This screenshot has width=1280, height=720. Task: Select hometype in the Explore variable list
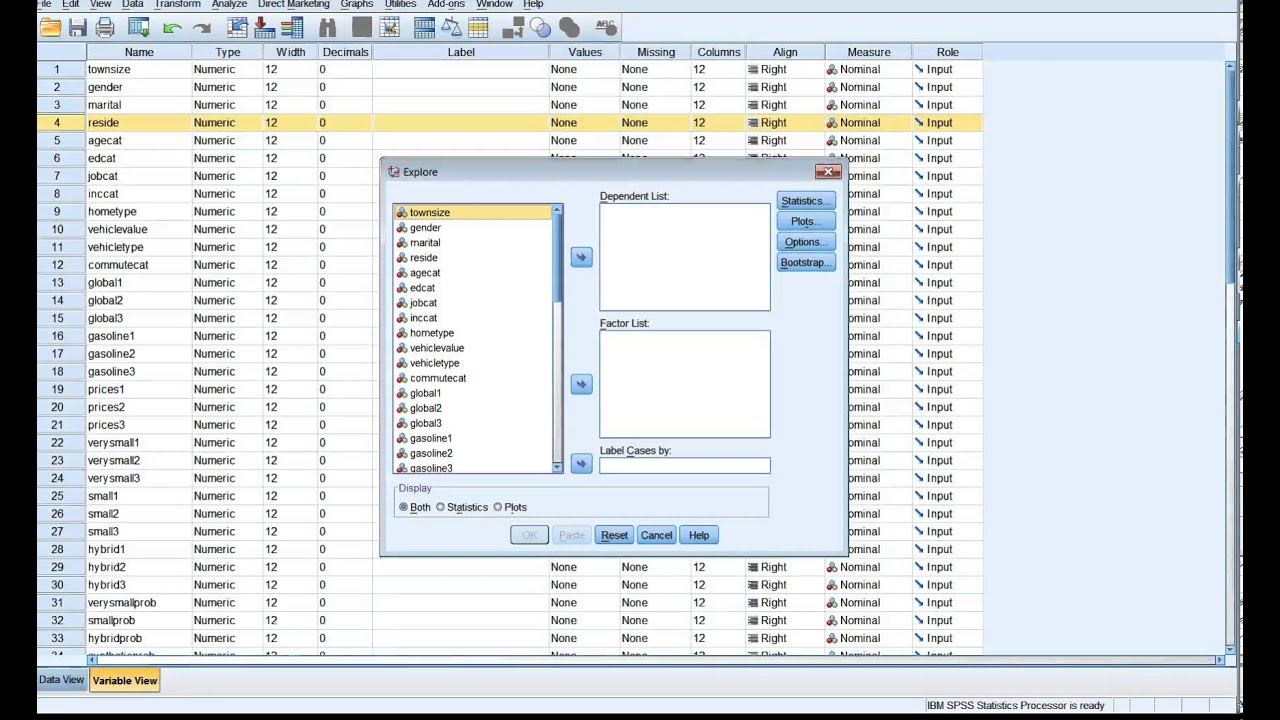tap(472, 333)
